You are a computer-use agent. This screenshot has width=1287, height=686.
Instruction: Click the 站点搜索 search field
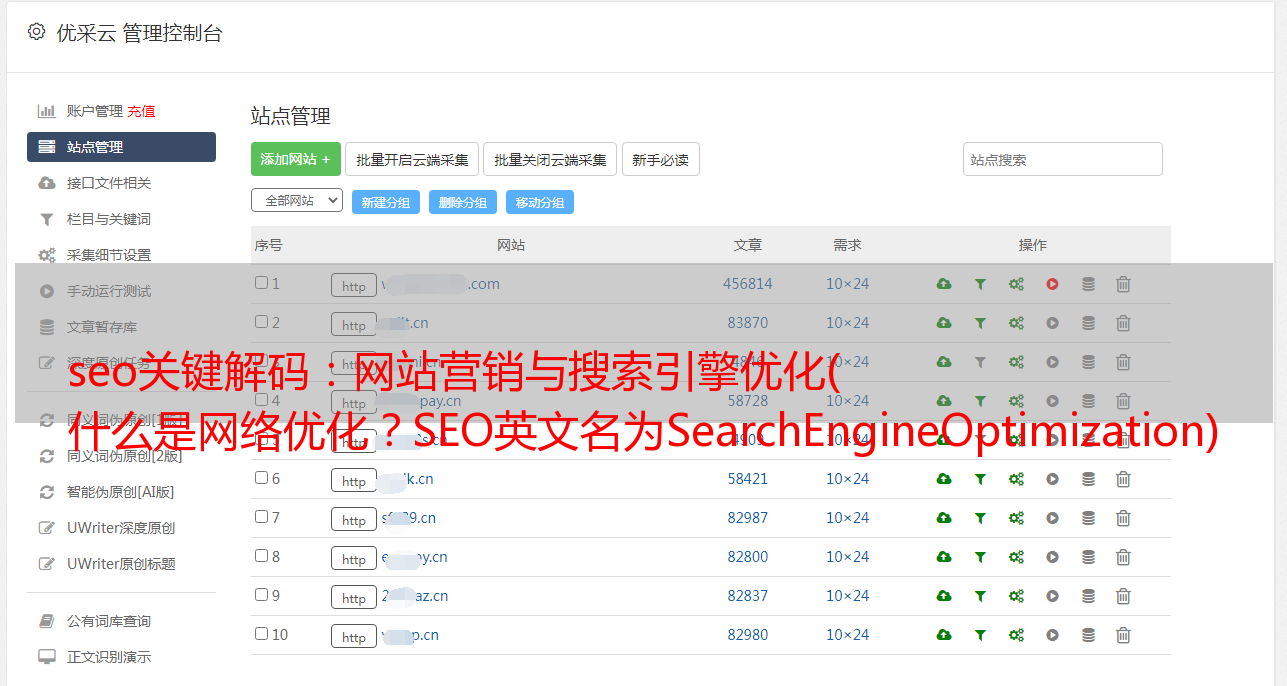click(1062, 159)
